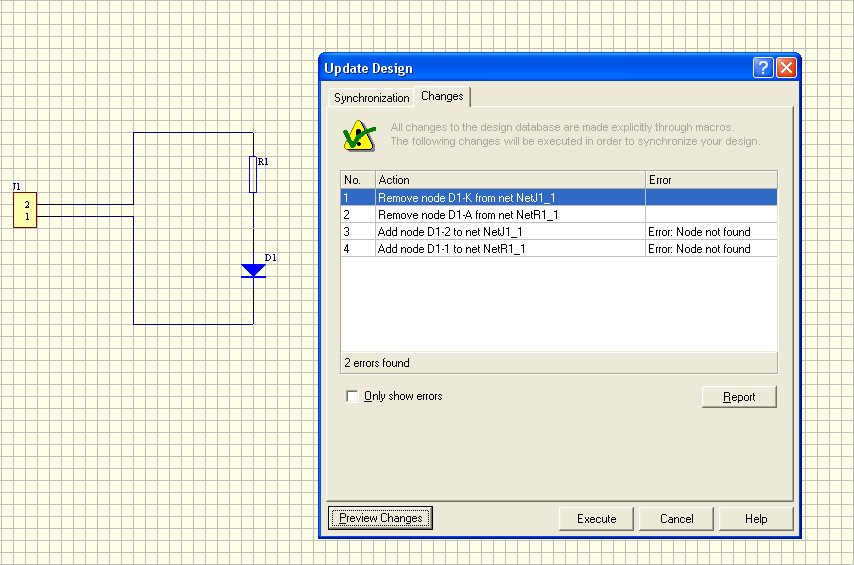This screenshot has height=565, width=854.
Task: Enable Only show errors checkbox
Action: click(x=352, y=396)
